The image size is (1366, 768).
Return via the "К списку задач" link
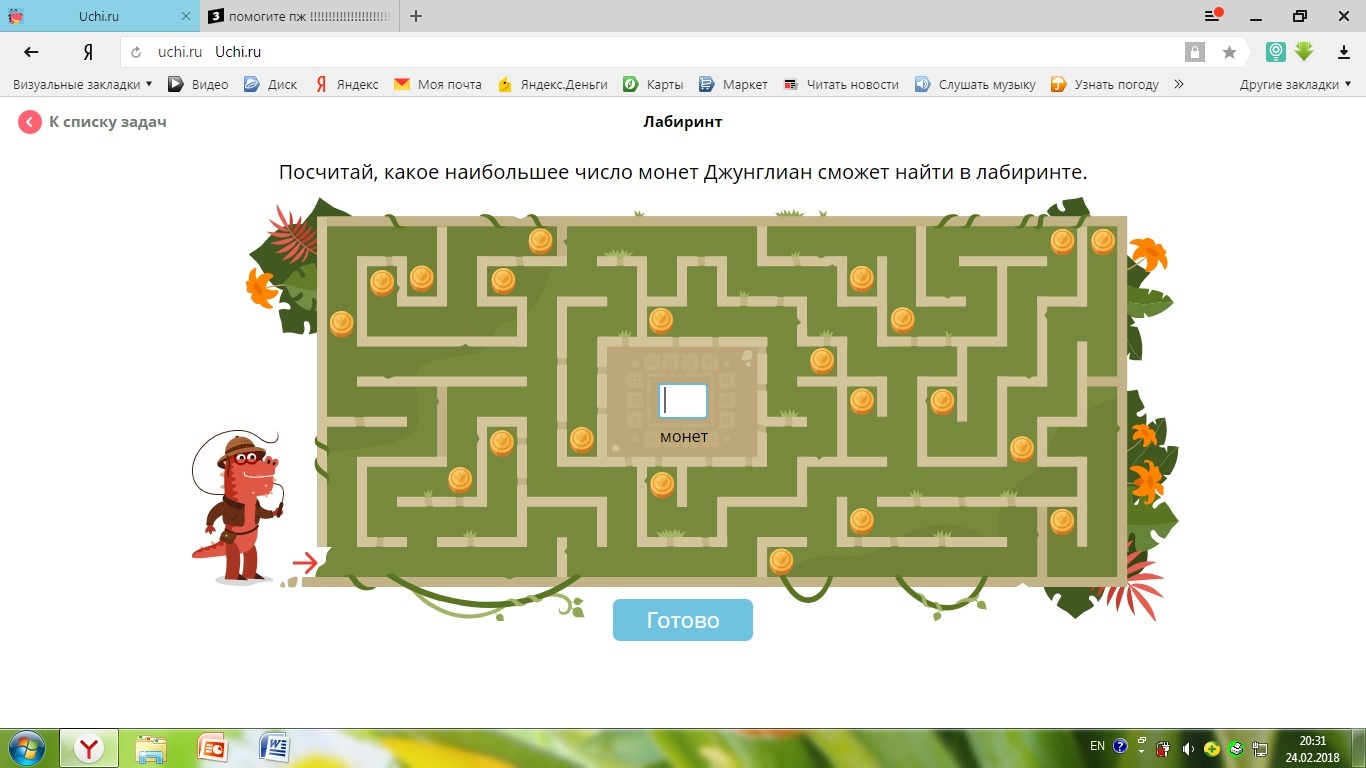click(x=93, y=122)
